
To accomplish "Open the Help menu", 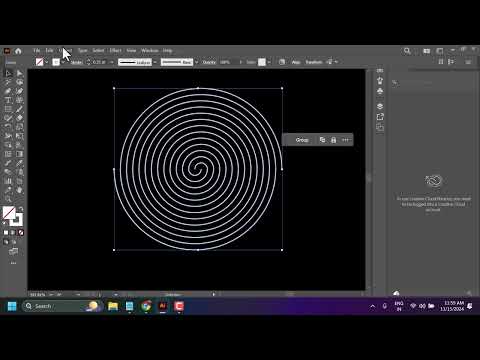I will pos(167,51).
